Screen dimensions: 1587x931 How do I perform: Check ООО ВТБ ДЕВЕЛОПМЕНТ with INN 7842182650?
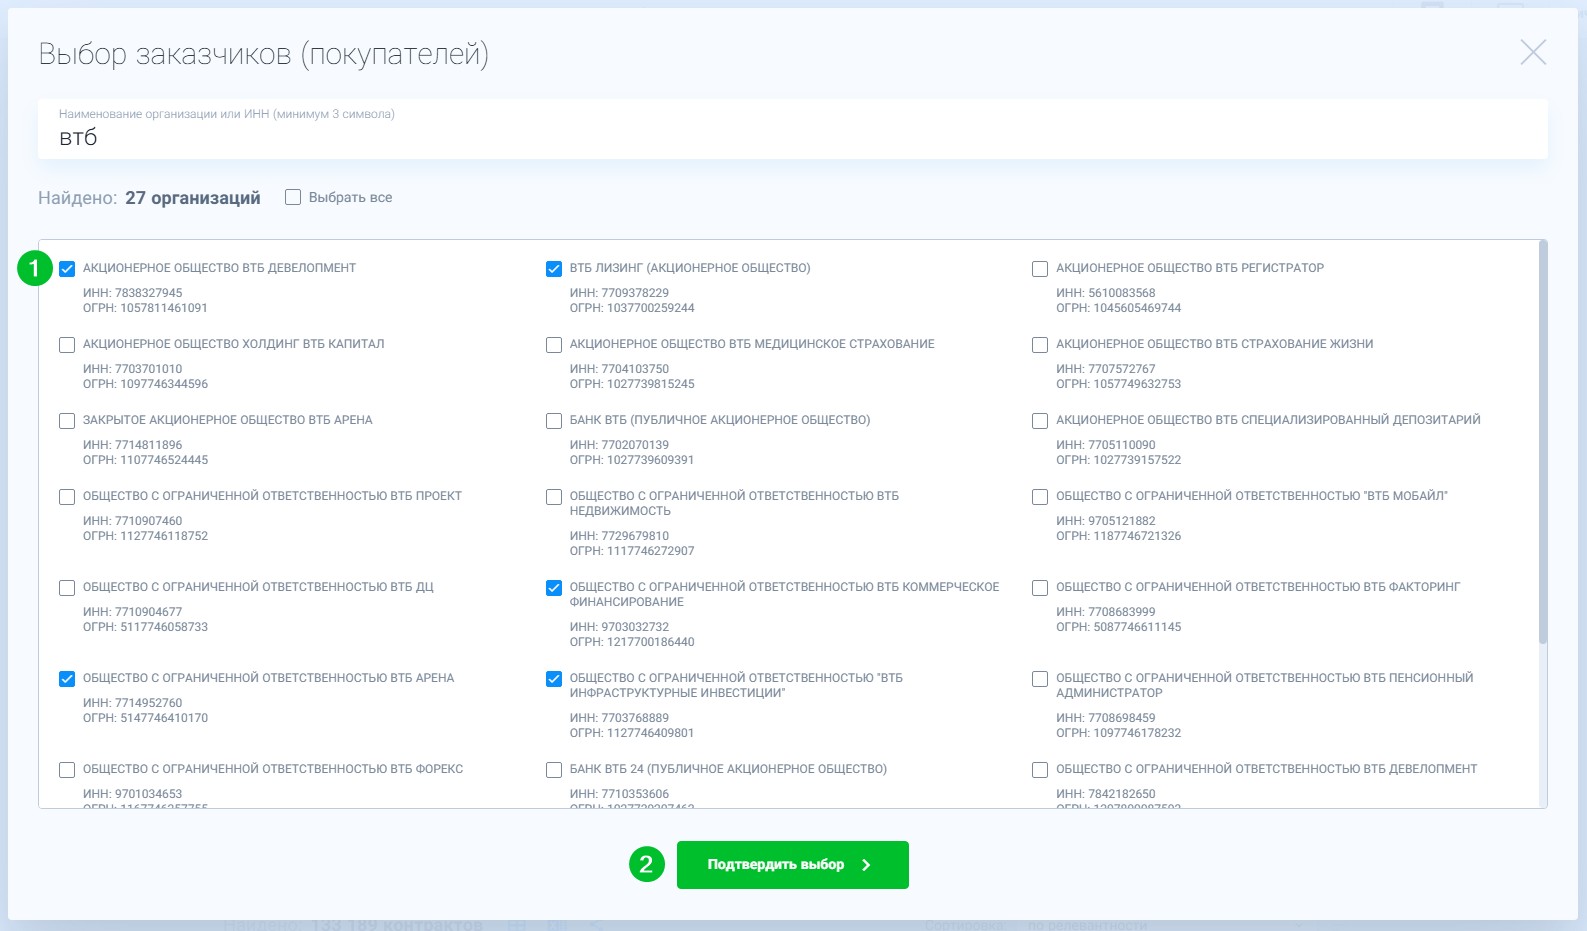pos(1040,770)
